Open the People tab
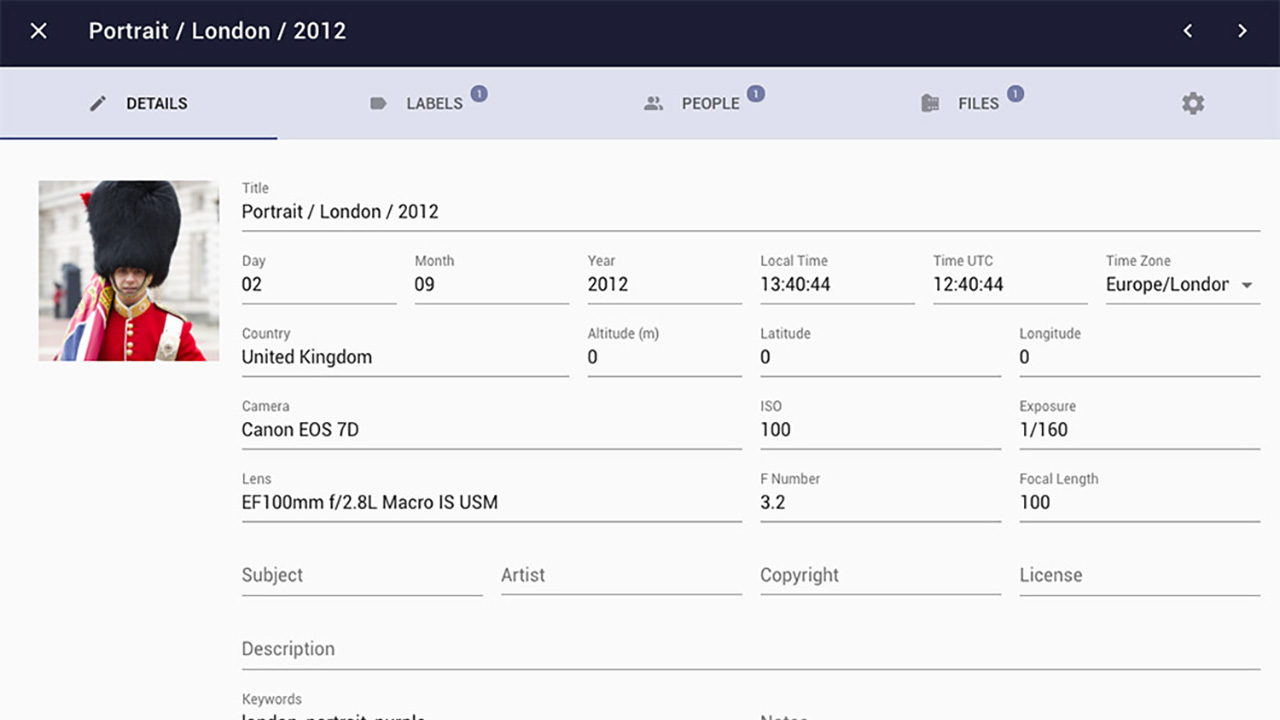 click(710, 103)
